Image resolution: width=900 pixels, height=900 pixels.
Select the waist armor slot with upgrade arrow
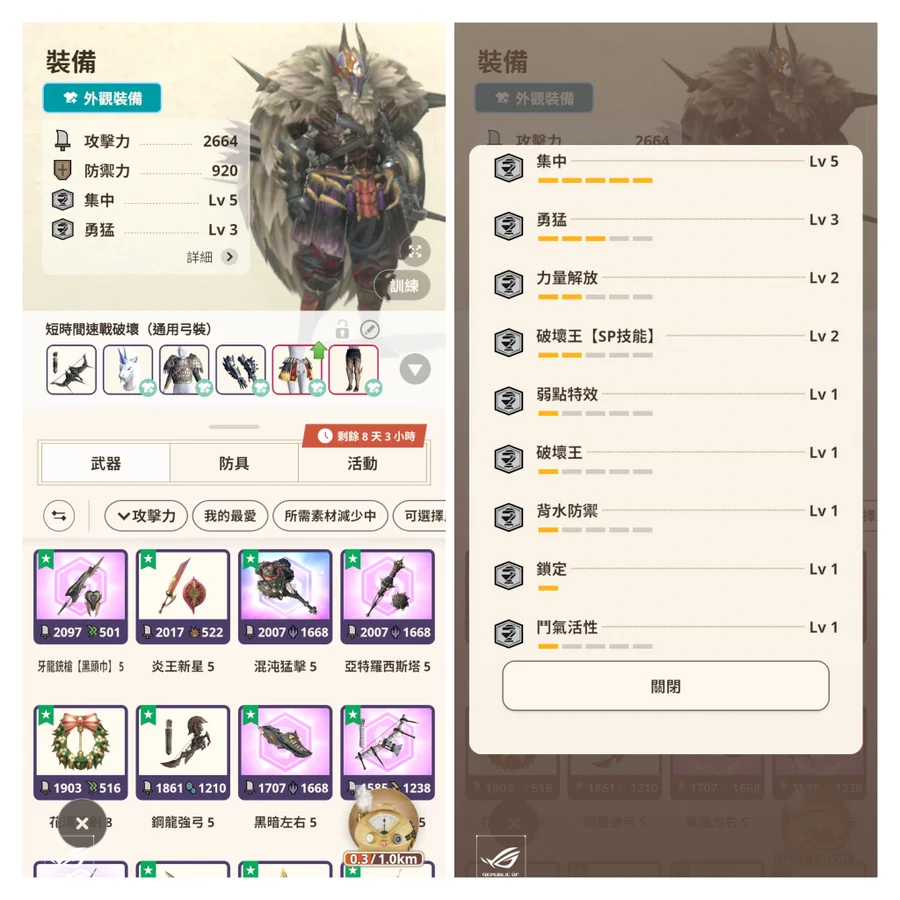tap(297, 370)
